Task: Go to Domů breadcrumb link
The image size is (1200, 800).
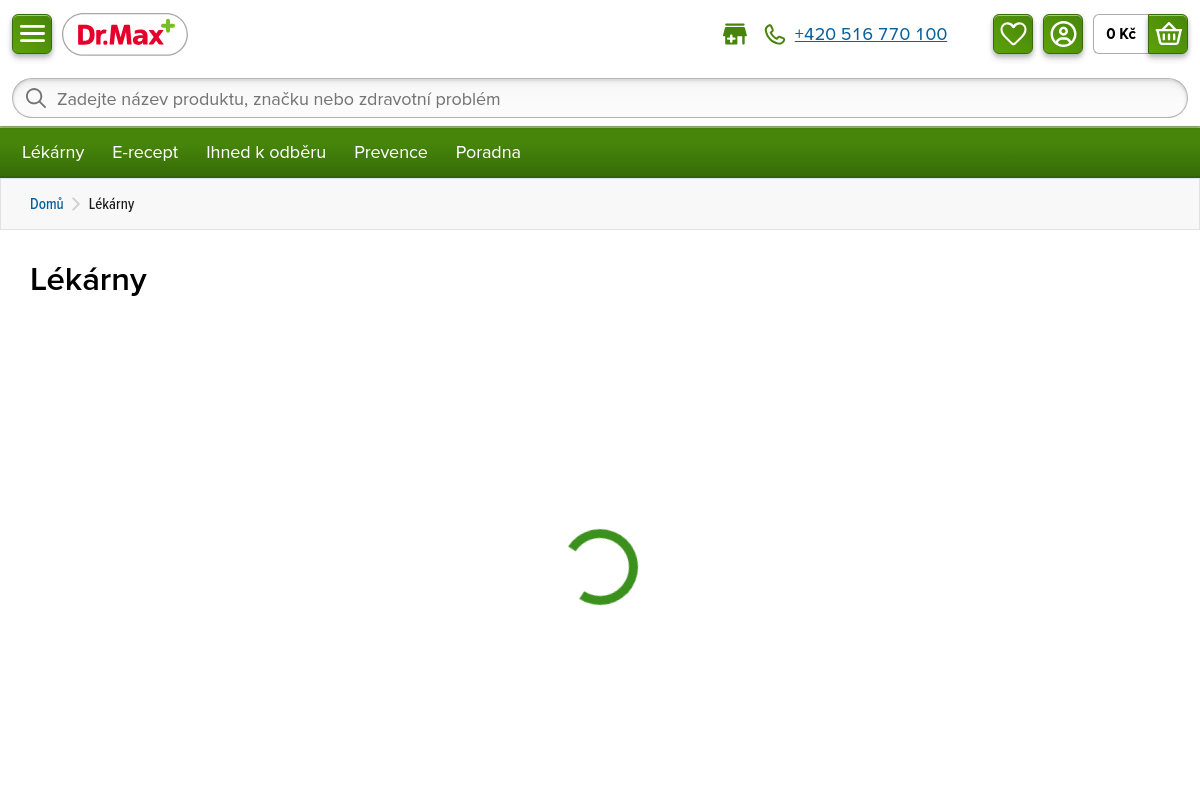Action: click(47, 204)
